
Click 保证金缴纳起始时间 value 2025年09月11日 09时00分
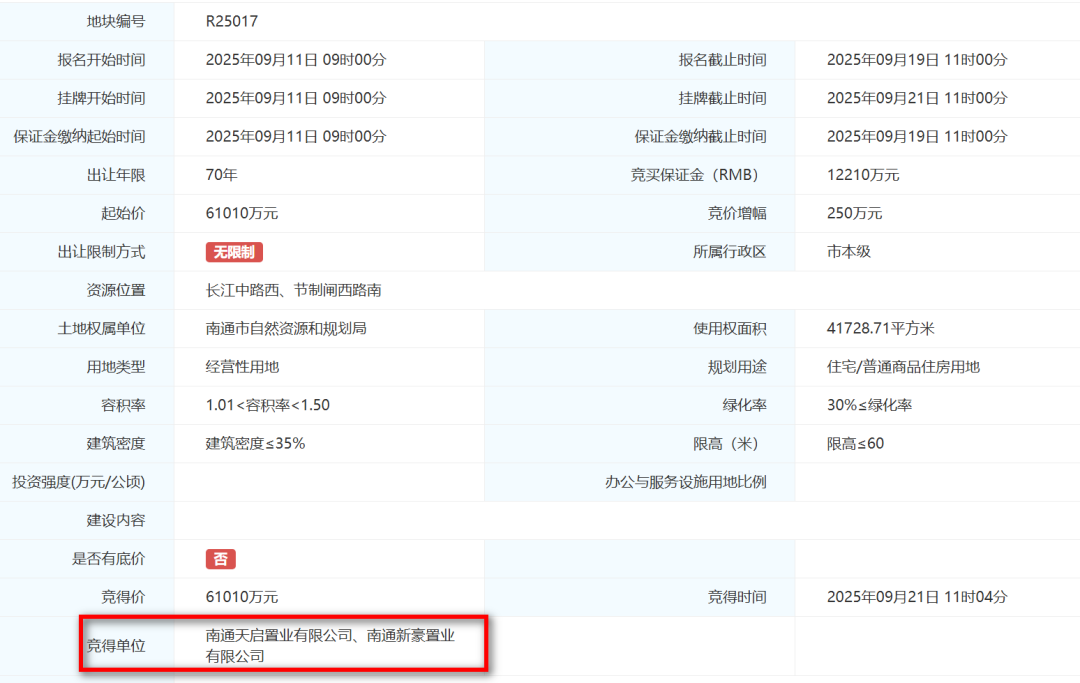[296, 136]
